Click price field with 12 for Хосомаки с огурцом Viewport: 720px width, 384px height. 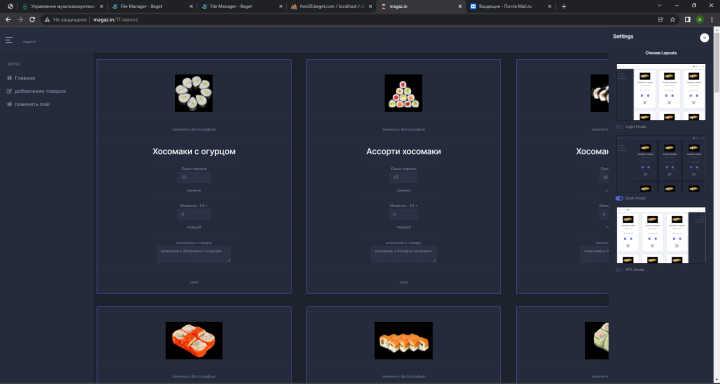click(x=194, y=177)
